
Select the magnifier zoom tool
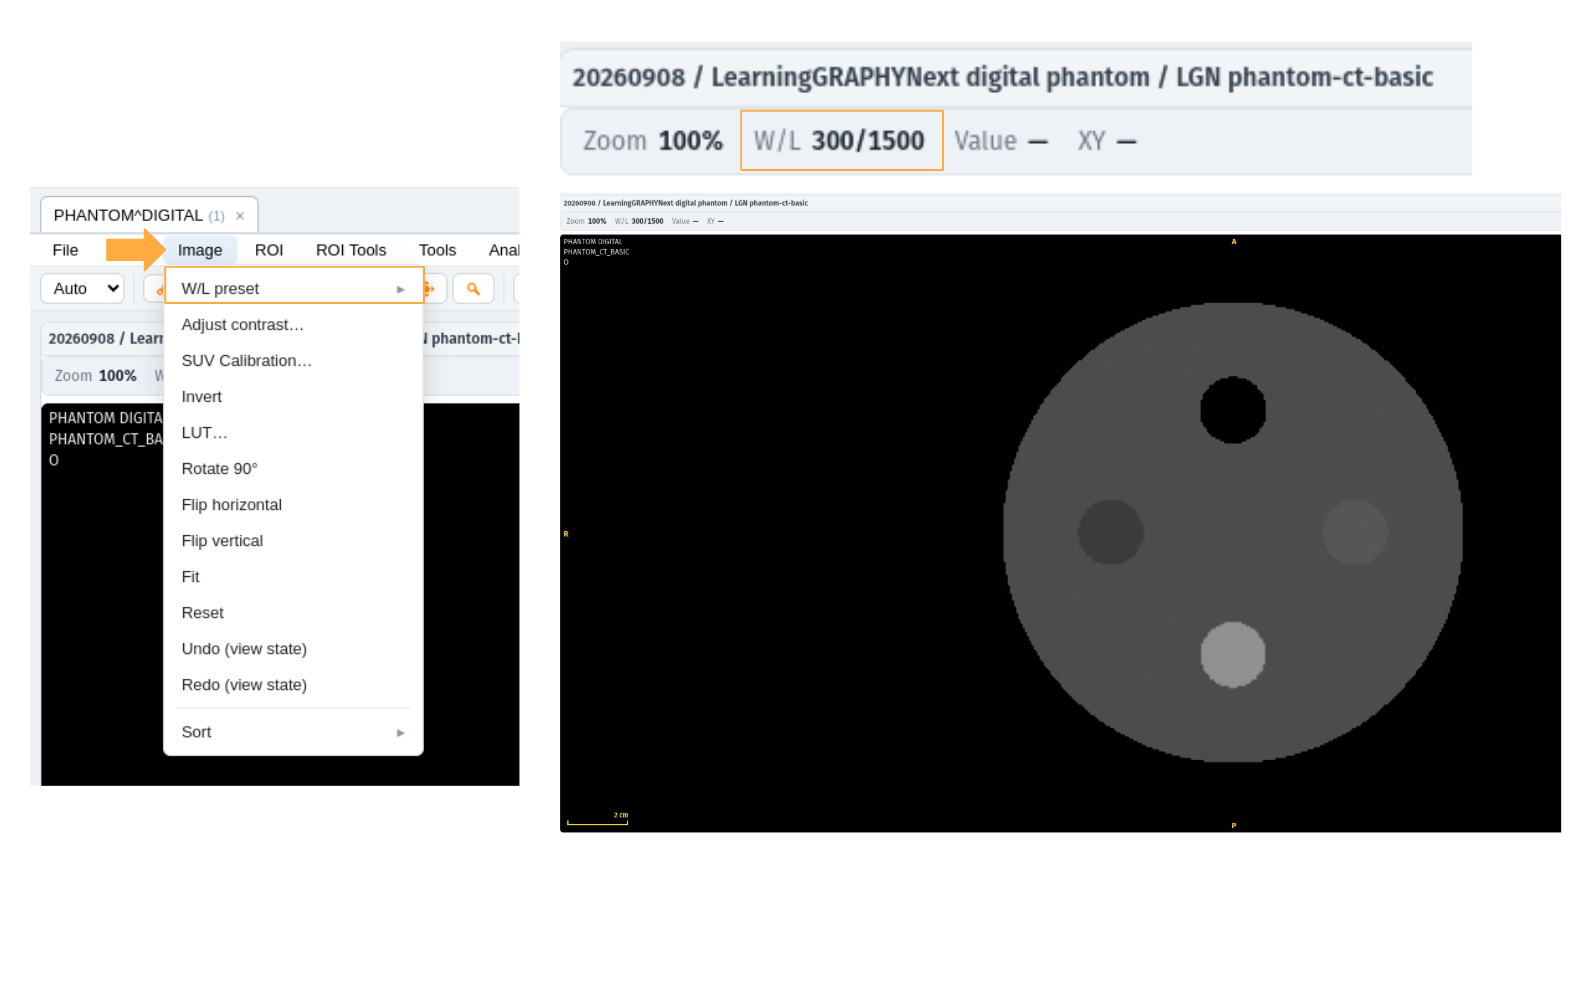tap(473, 289)
